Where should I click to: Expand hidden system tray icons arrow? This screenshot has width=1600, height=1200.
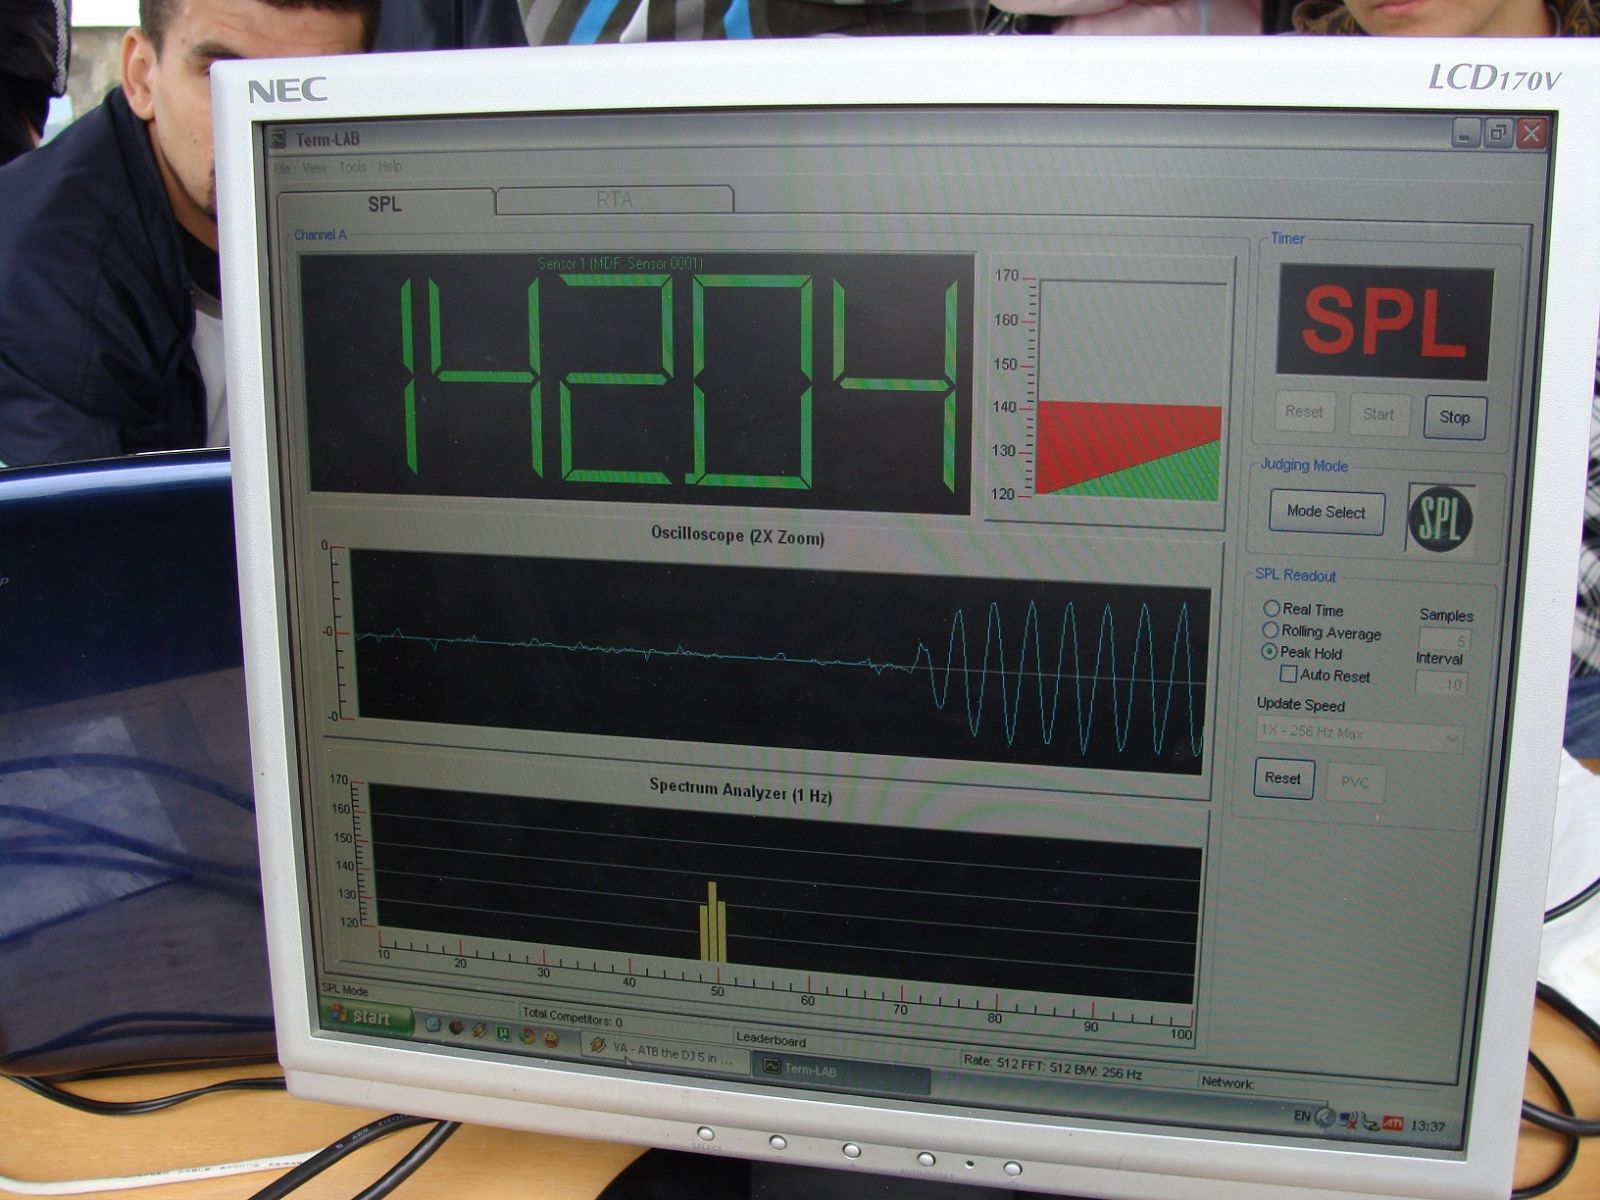pos(1324,1117)
